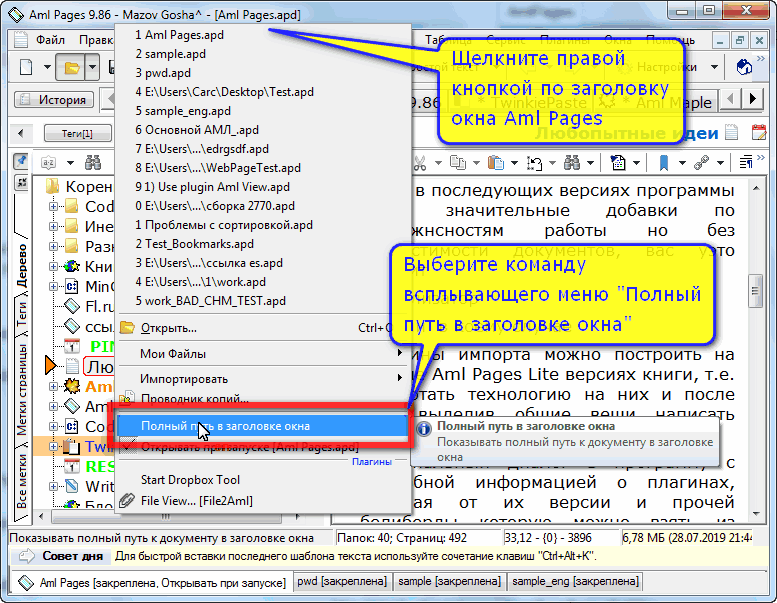The width and height of the screenshot is (777, 603).
Task: Open the bookmark dropdown arrow
Action: pos(682,163)
